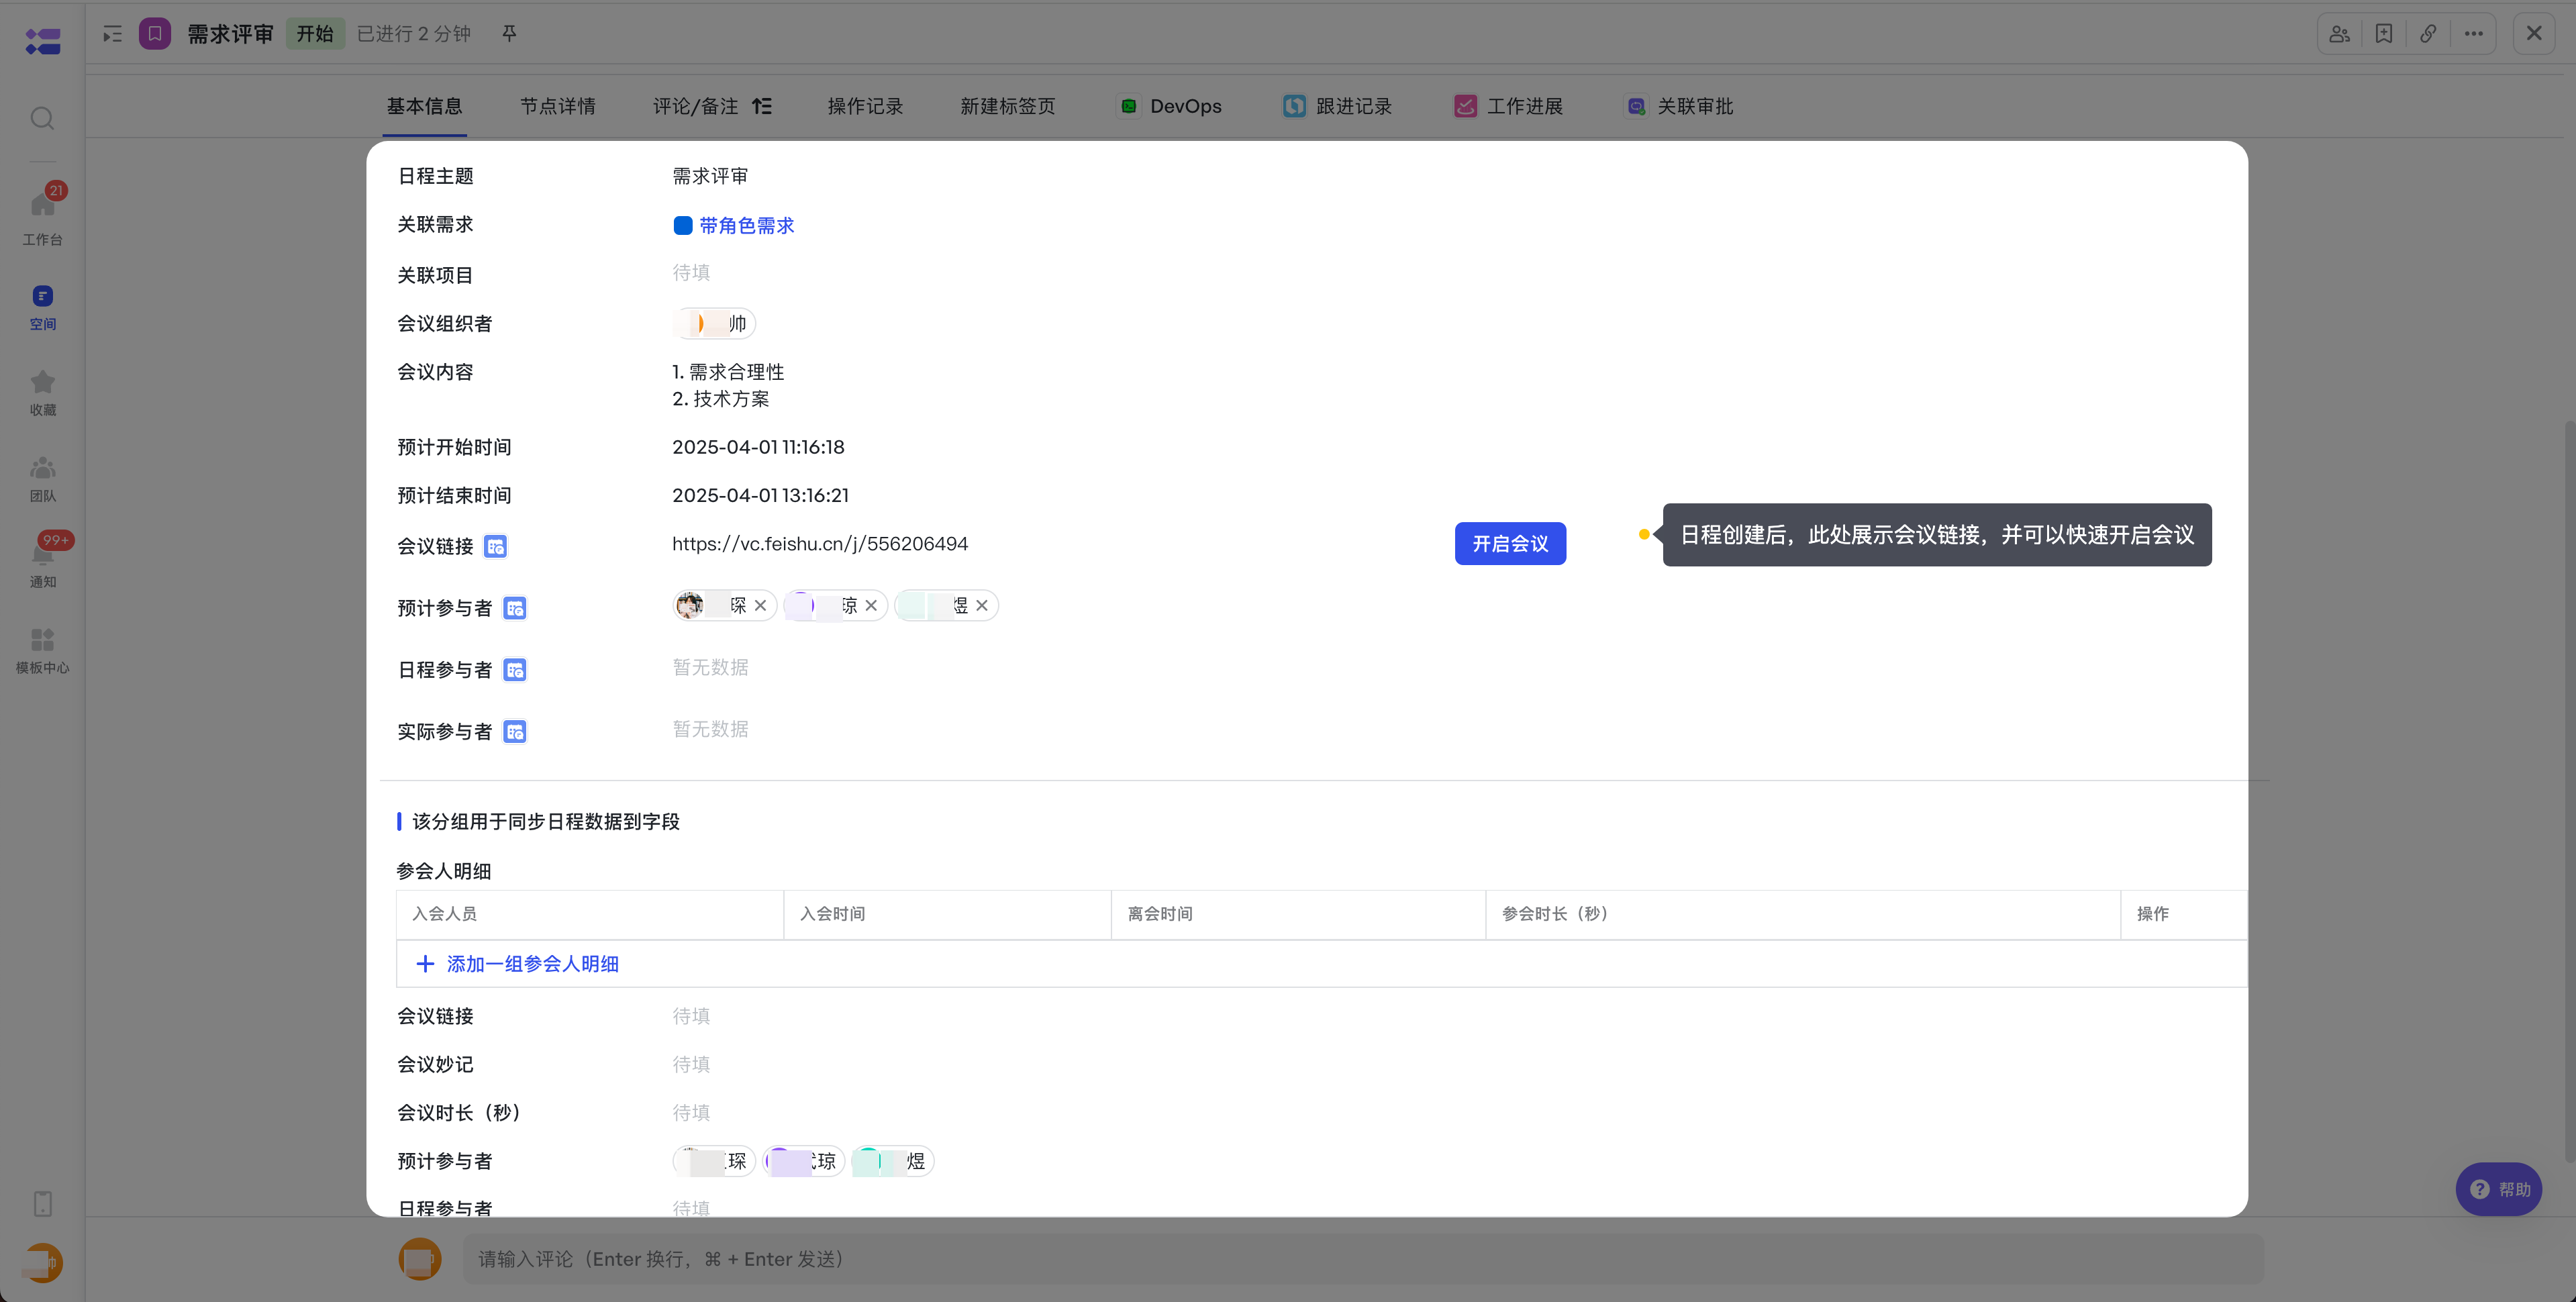This screenshot has width=2576, height=1302.
Task: Click the lower 预计参与者 chip ending in 煜
Action: (893, 1161)
